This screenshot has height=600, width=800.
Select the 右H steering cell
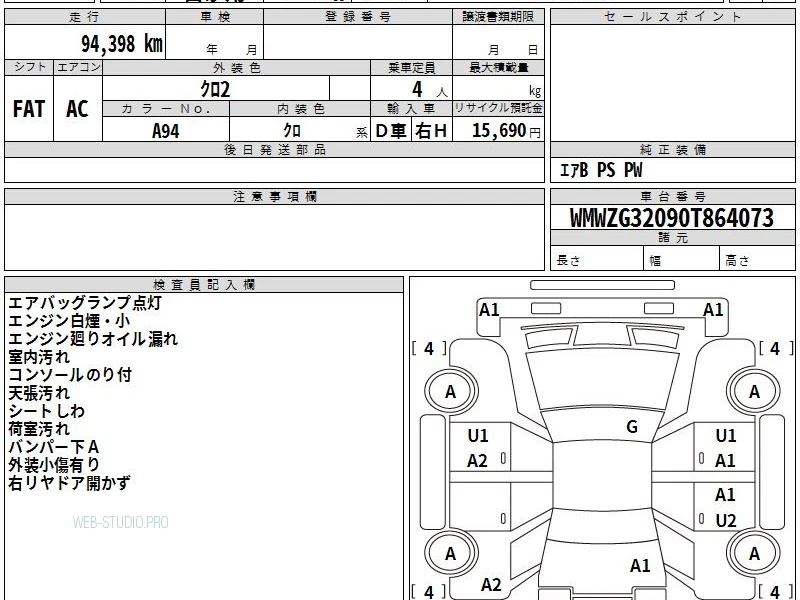(x=432, y=131)
